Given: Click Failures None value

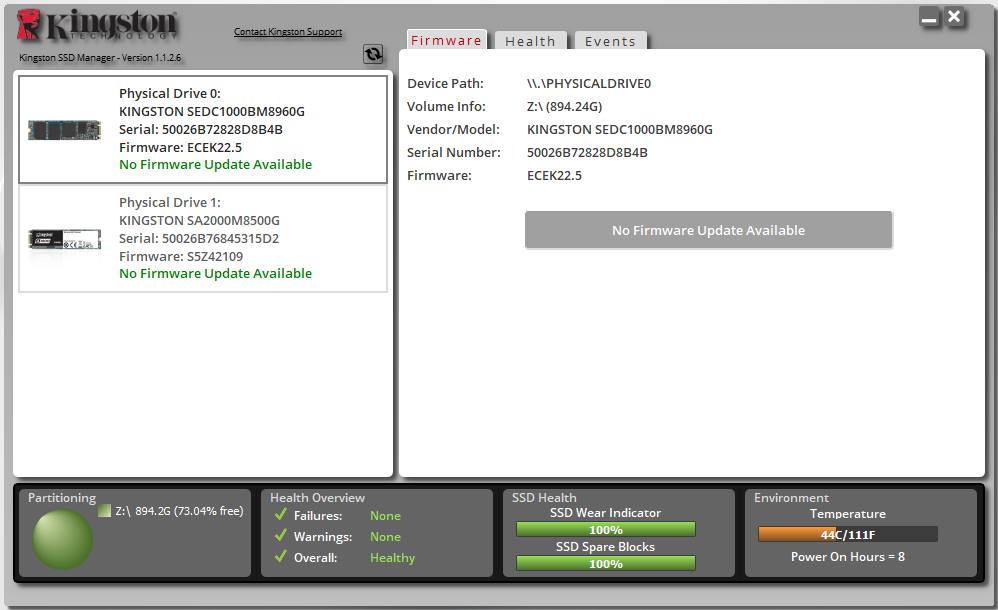Looking at the screenshot, I should pos(385,516).
